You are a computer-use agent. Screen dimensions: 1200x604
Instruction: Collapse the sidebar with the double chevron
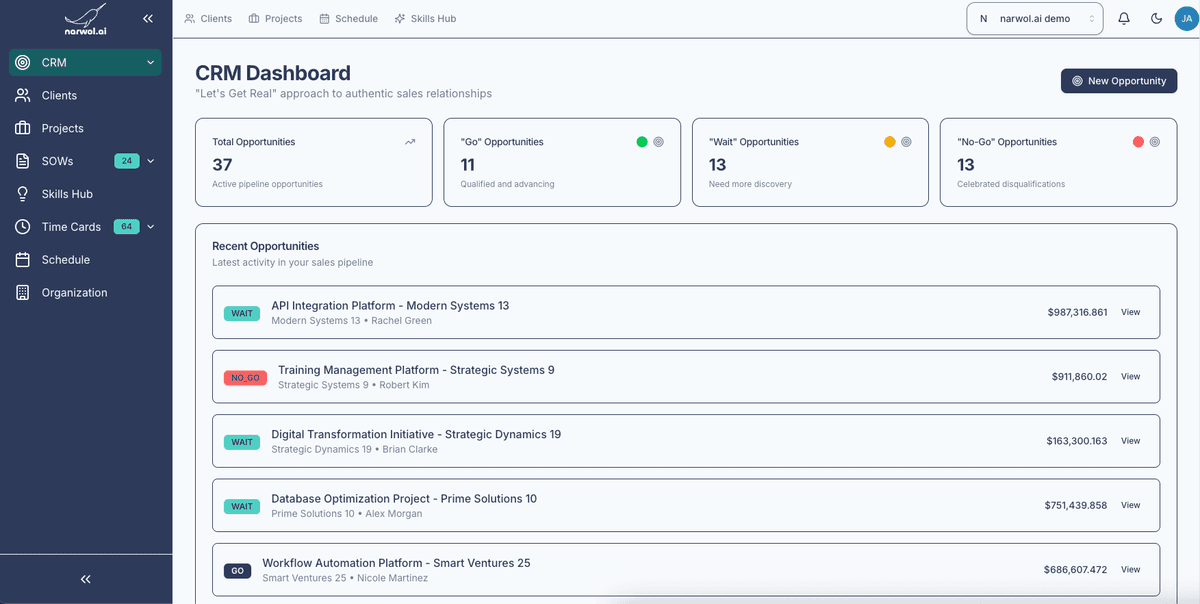[148, 18]
